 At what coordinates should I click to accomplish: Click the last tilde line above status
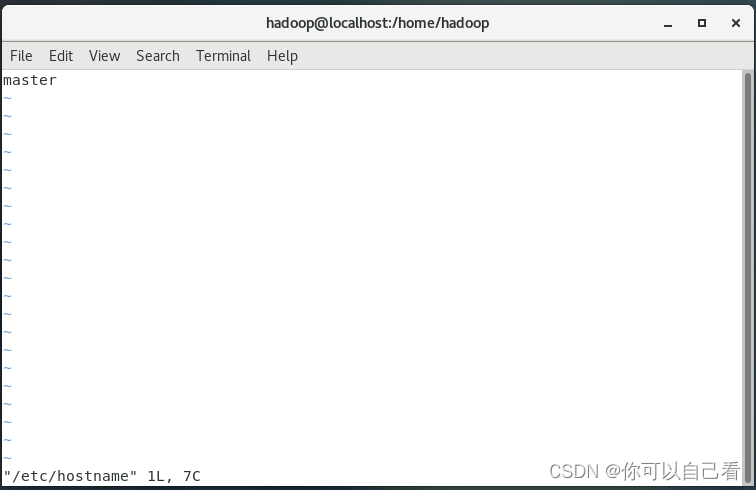[x=7, y=458]
